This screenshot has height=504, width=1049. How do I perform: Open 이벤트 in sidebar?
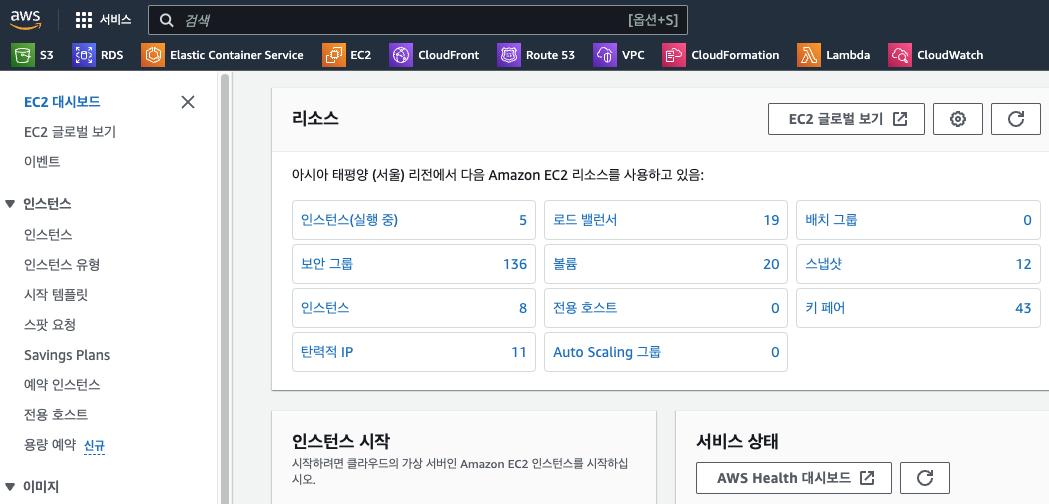click(41, 161)
